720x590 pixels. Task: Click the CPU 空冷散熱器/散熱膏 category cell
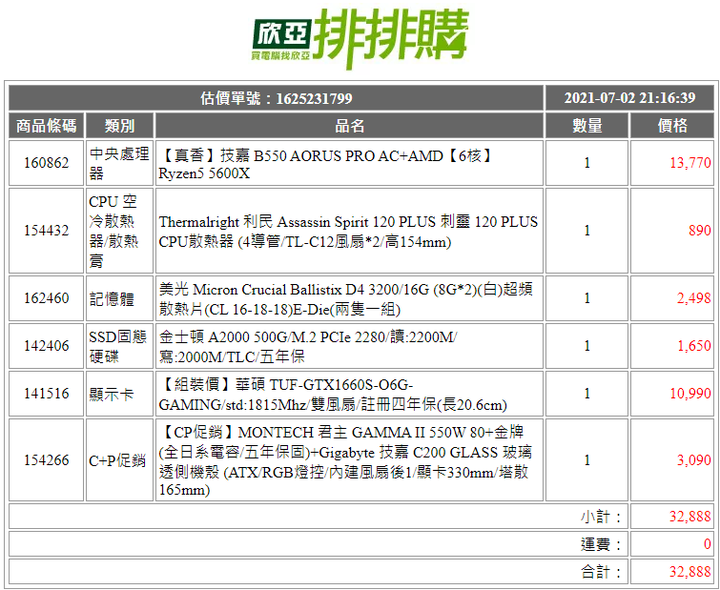pos(119,230)
